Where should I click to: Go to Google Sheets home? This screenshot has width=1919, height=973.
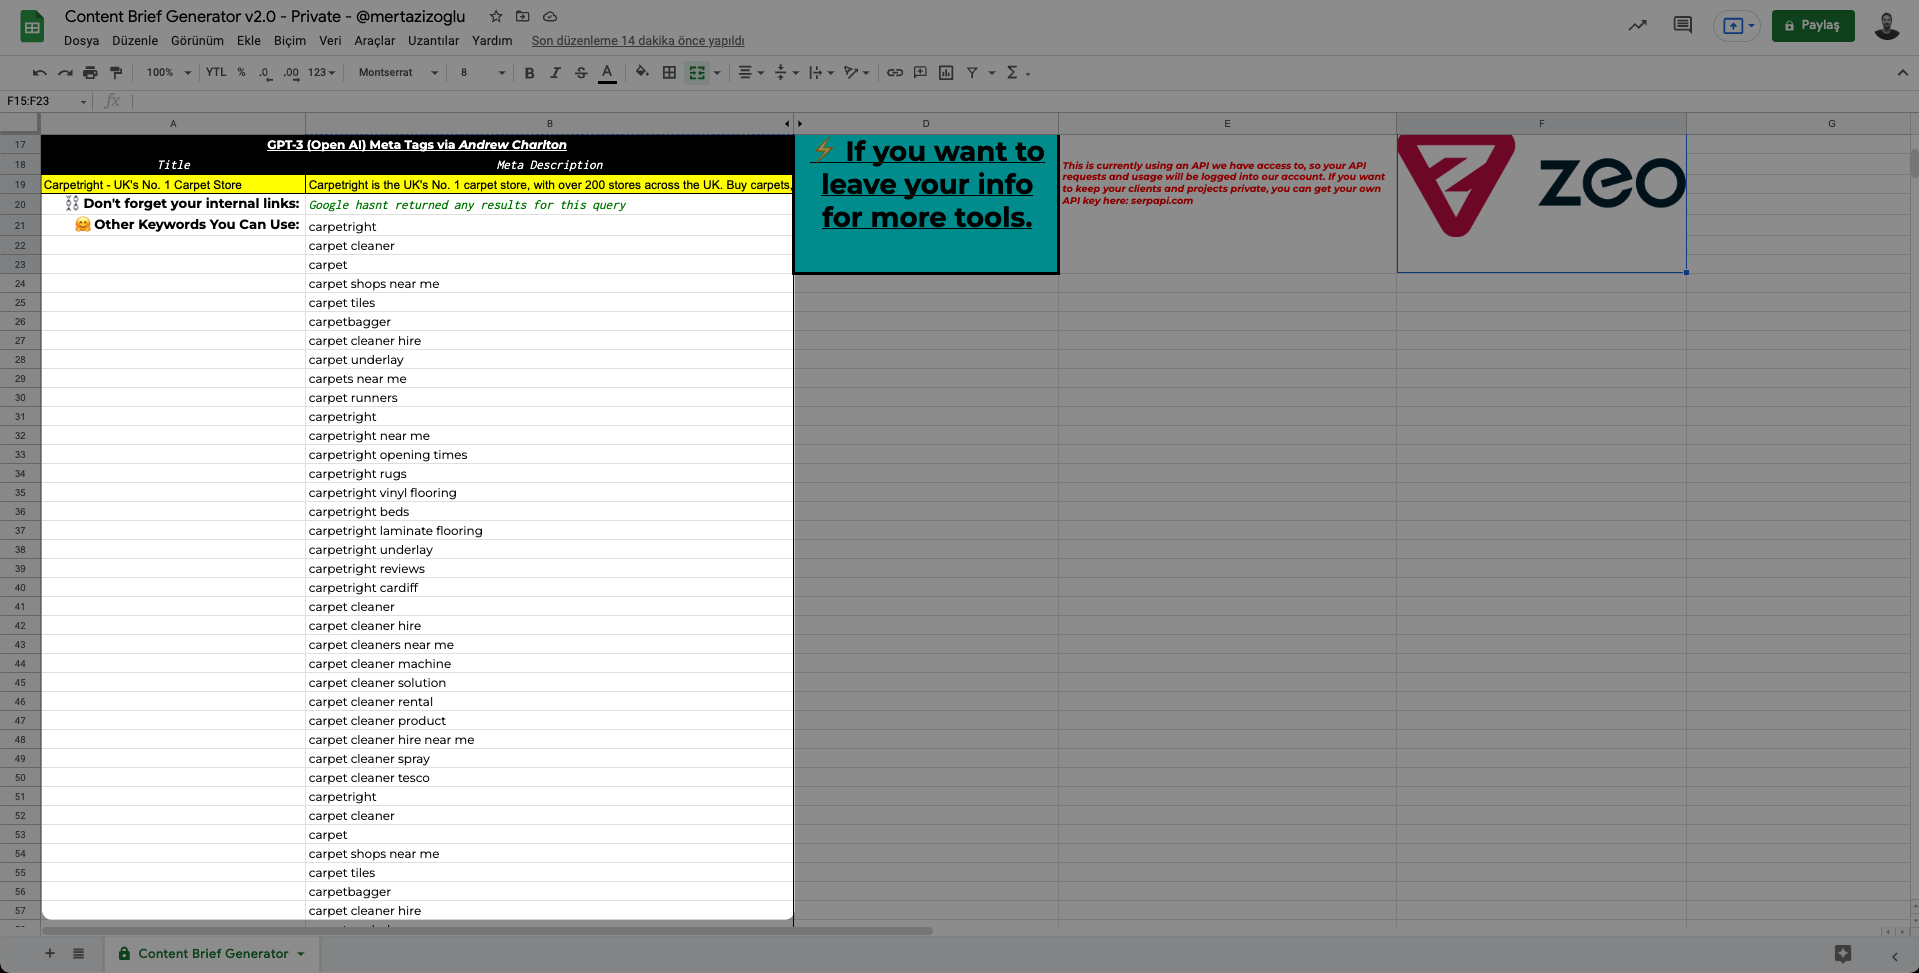(x=32, y=27)
